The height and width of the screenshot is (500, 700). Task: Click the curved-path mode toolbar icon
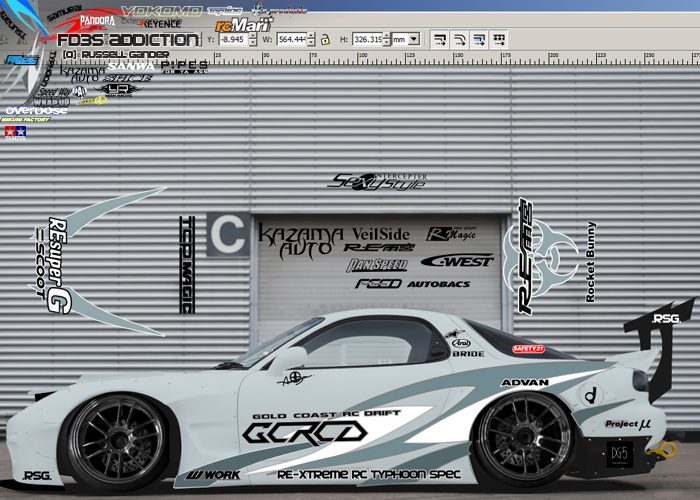[459, 40]
